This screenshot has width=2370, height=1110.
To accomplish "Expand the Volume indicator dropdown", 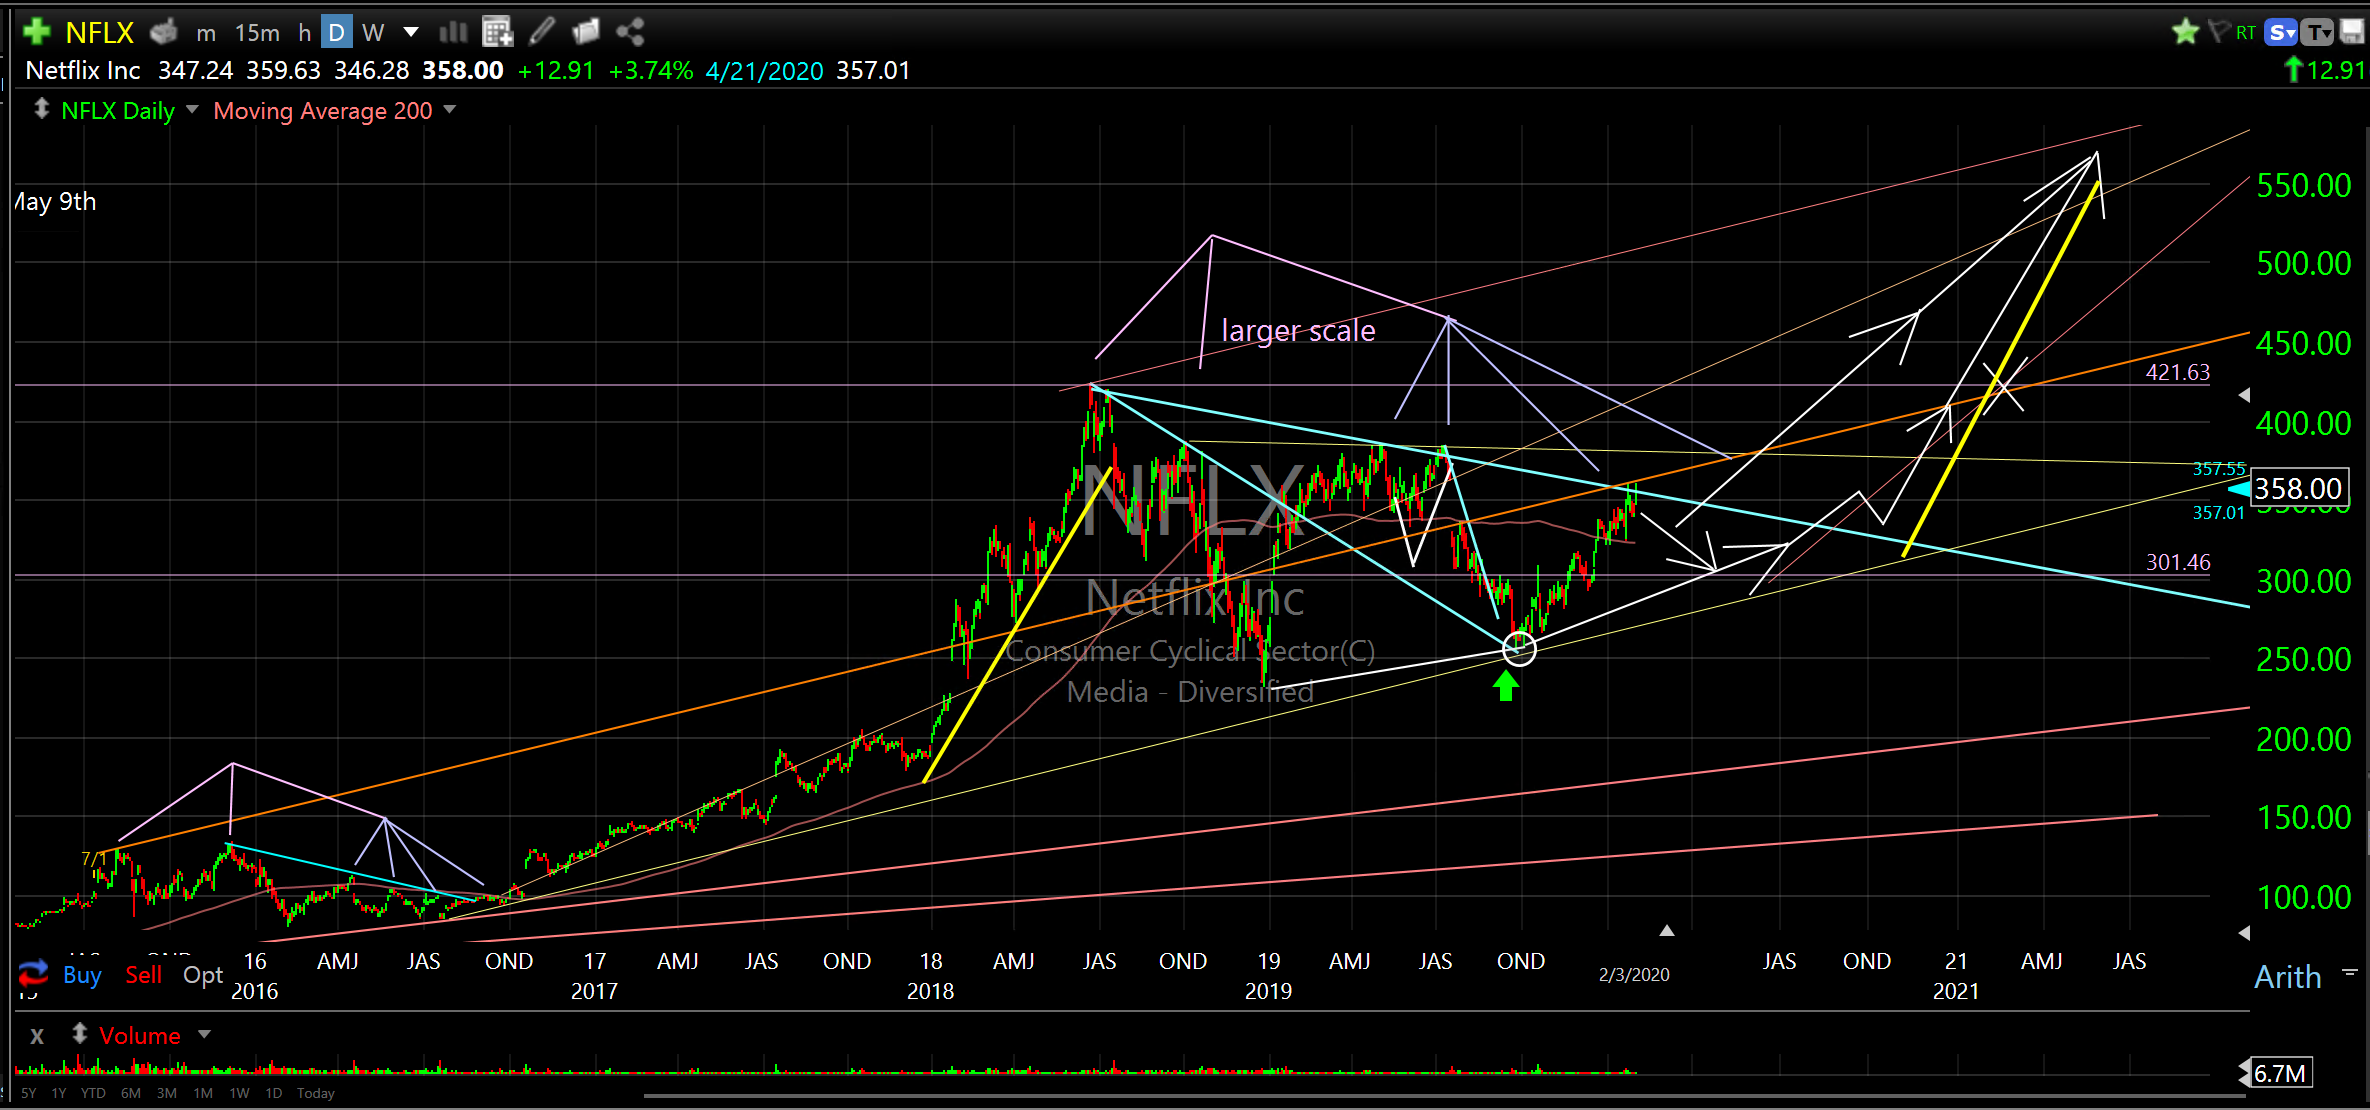I will pos(204,1034).
